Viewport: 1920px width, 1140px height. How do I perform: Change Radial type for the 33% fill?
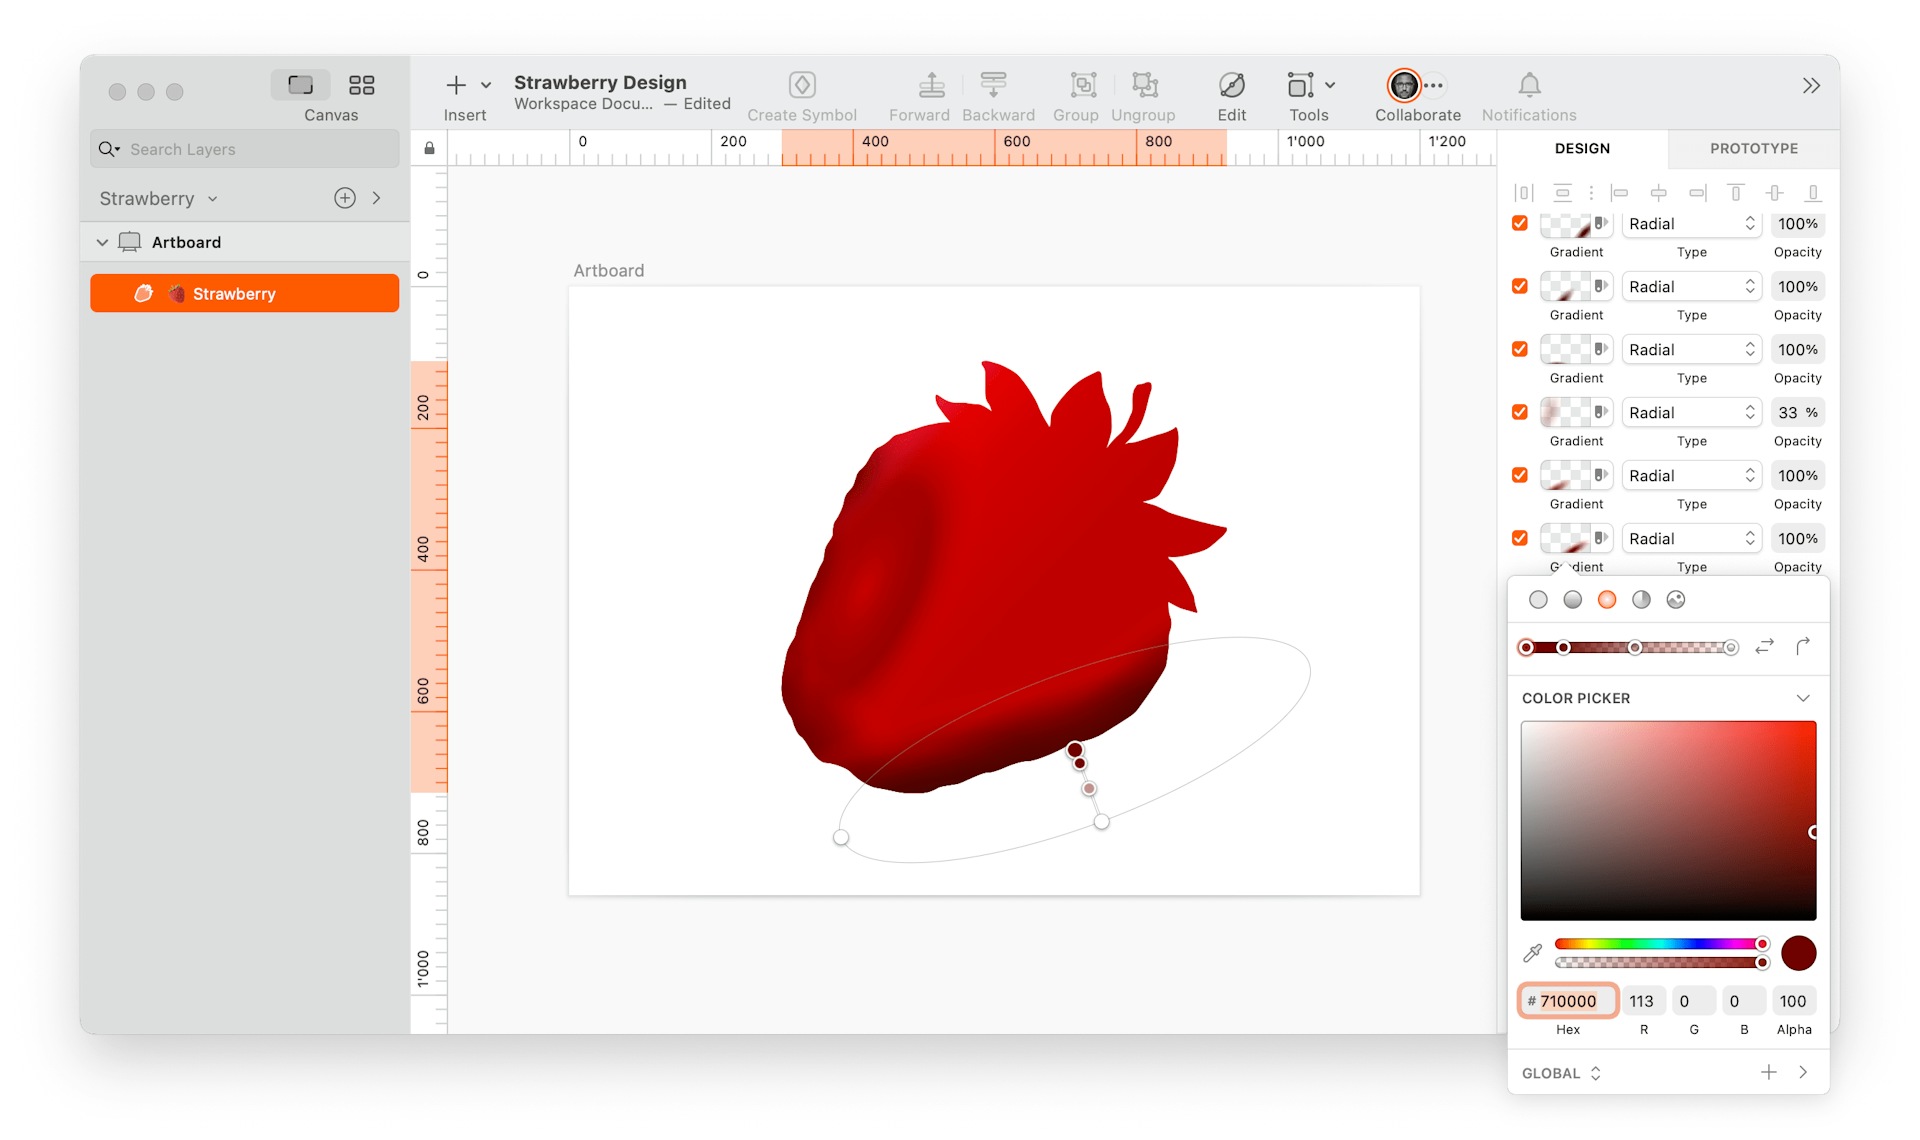click(x=1691, y=412)
